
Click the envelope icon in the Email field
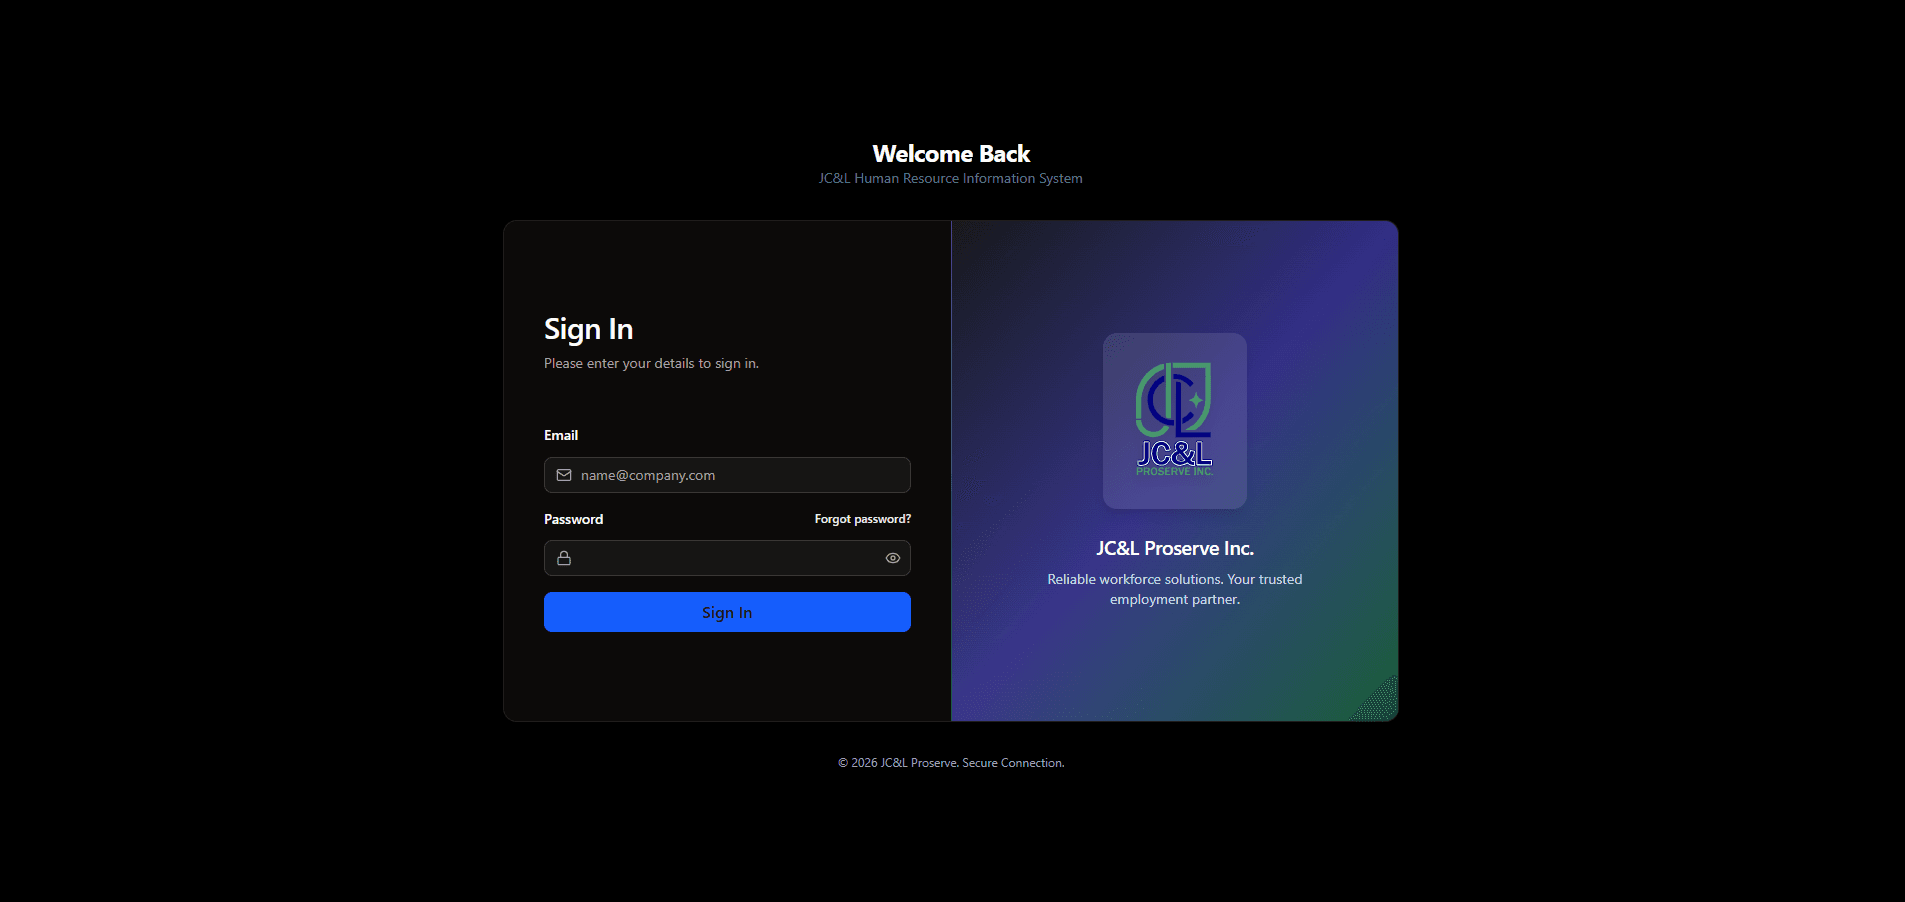[564, 475]
